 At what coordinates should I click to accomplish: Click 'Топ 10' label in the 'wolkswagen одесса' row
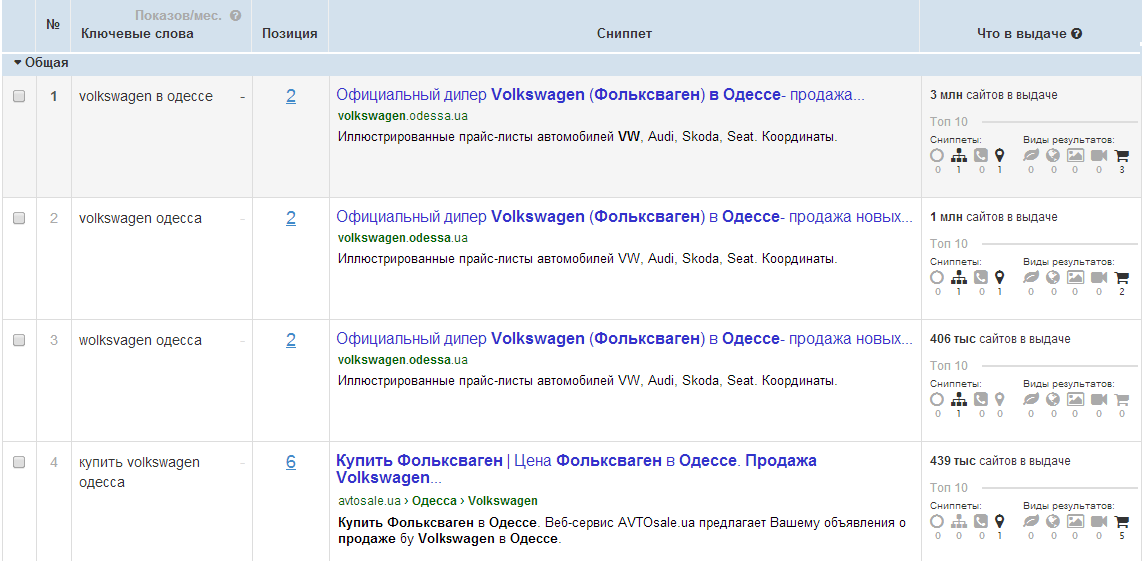[949, 366]
